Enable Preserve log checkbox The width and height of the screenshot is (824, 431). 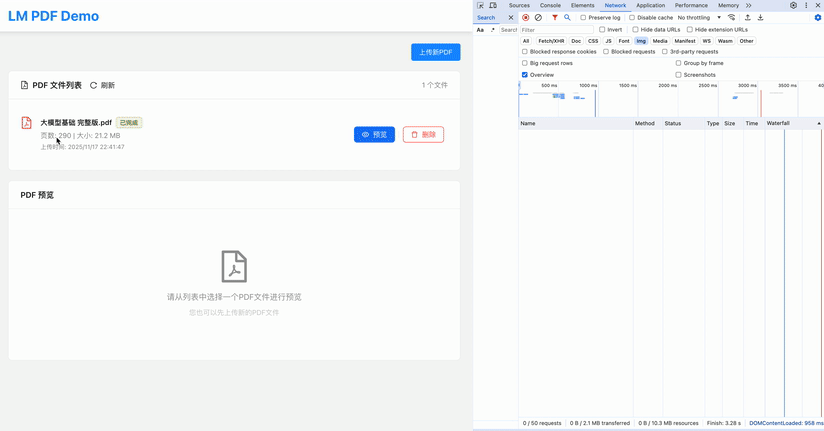click(x=583, y=17)
